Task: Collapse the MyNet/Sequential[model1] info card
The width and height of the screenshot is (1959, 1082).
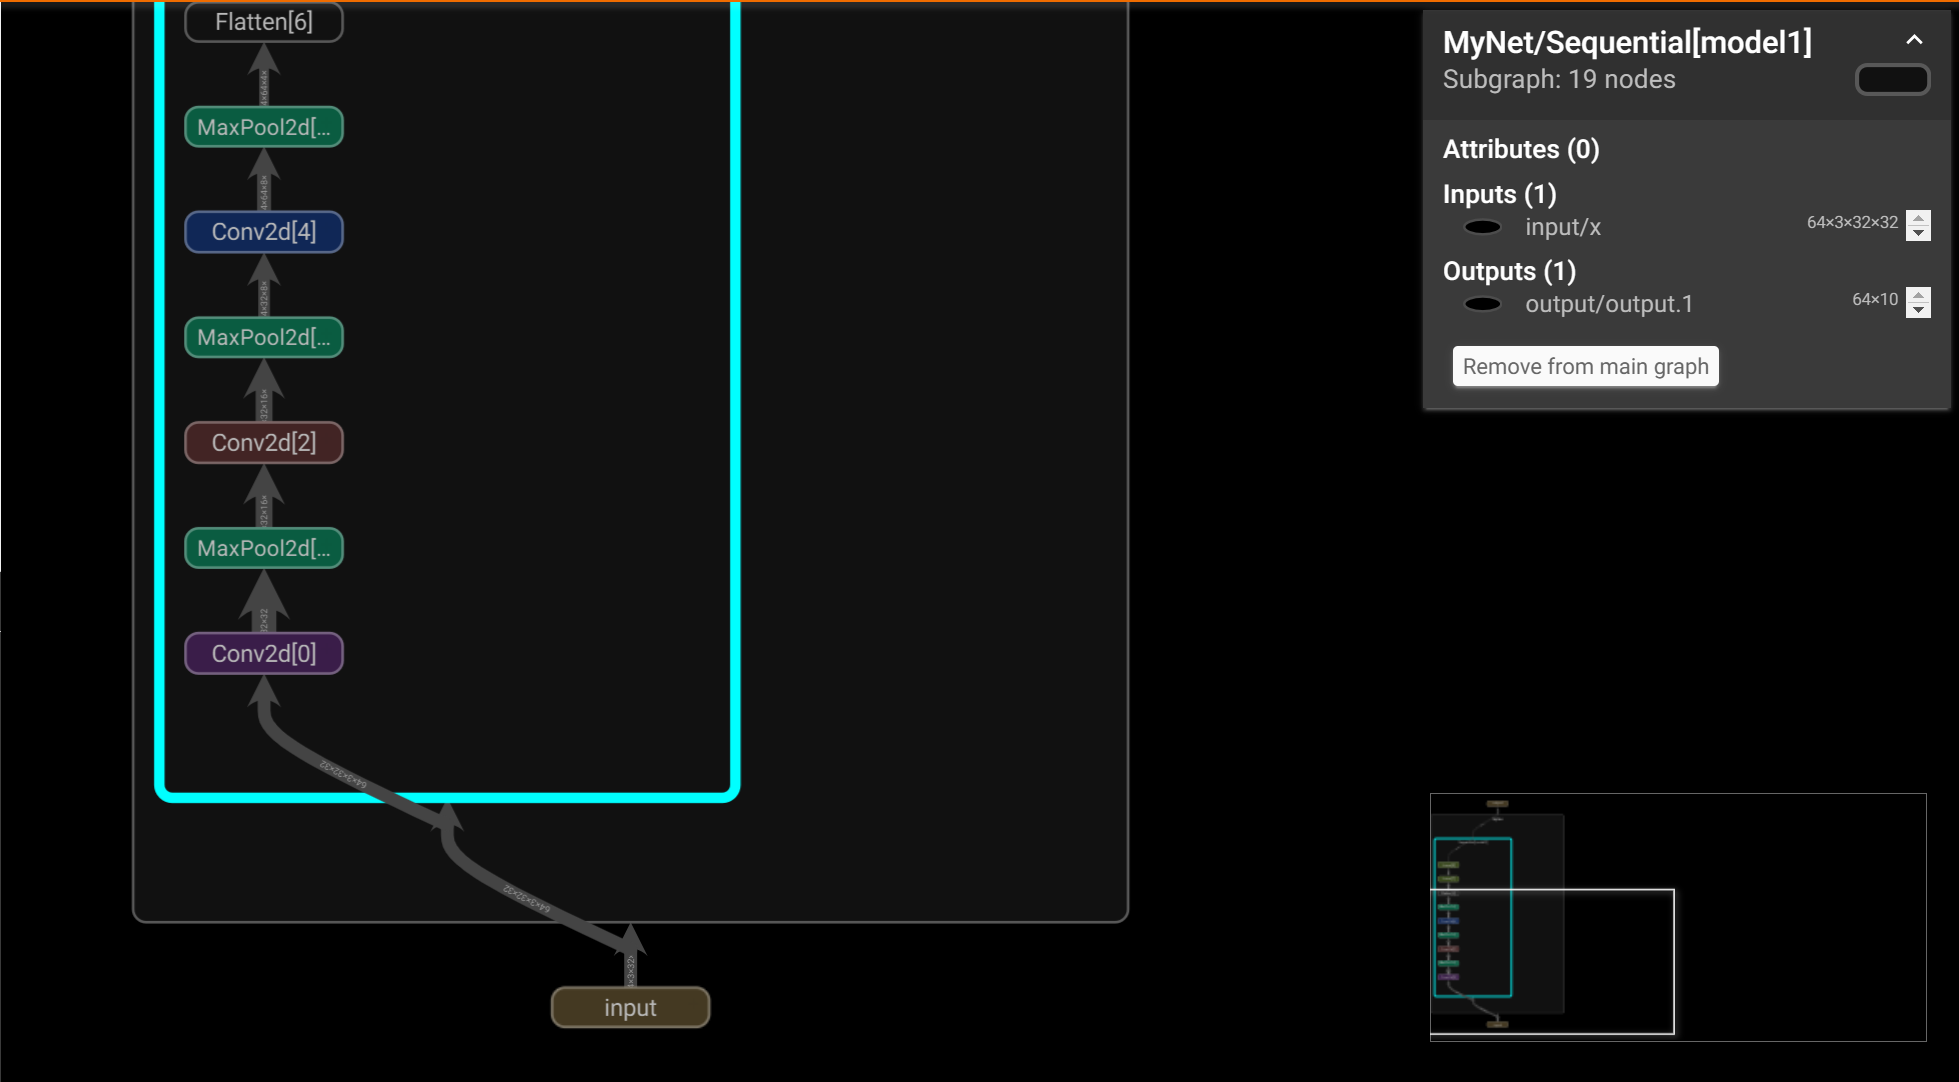Action: tap(1914, 40)
